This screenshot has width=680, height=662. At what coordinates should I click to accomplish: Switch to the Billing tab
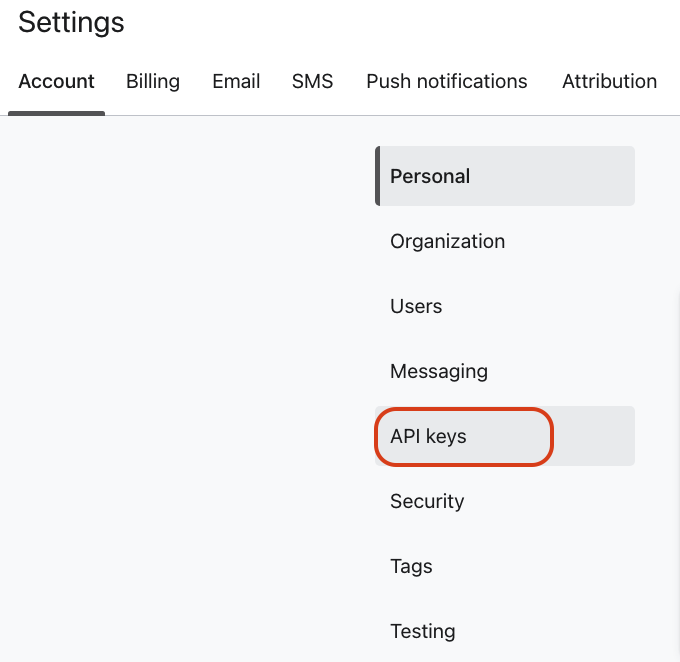(x=153, y=82)
